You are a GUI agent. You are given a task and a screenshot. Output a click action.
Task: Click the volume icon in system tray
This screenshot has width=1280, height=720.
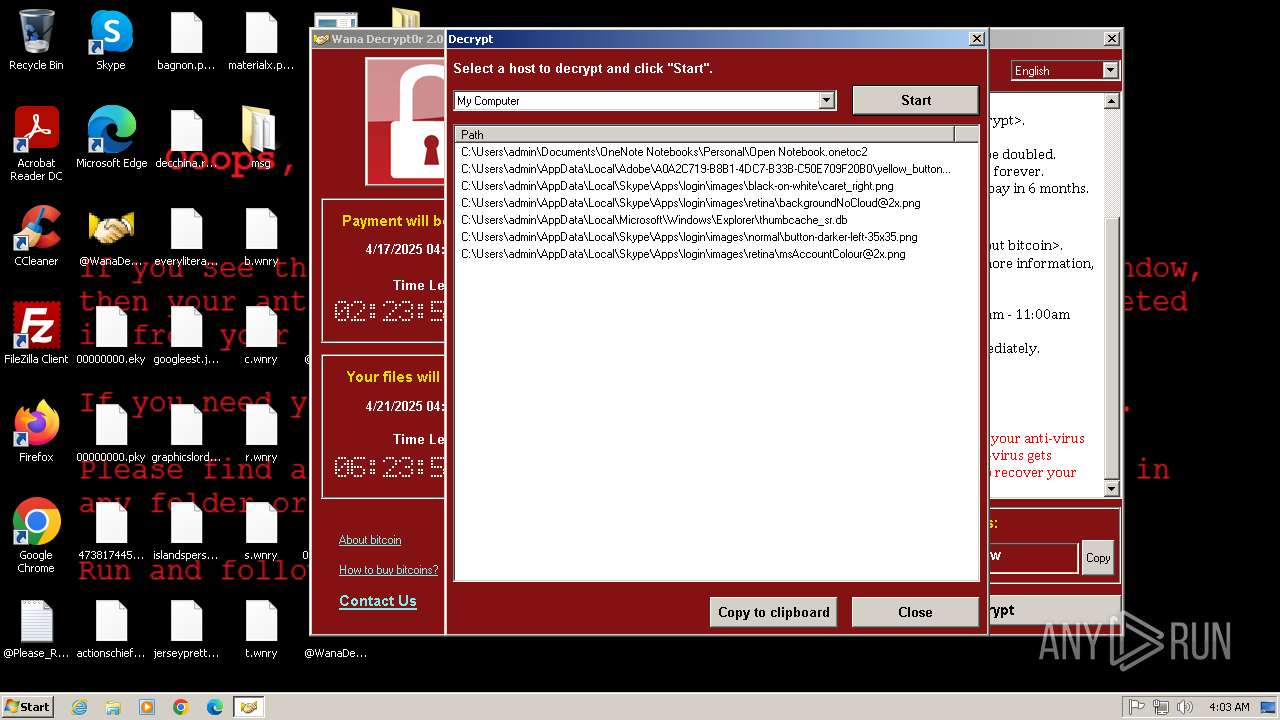[1185, 707]
